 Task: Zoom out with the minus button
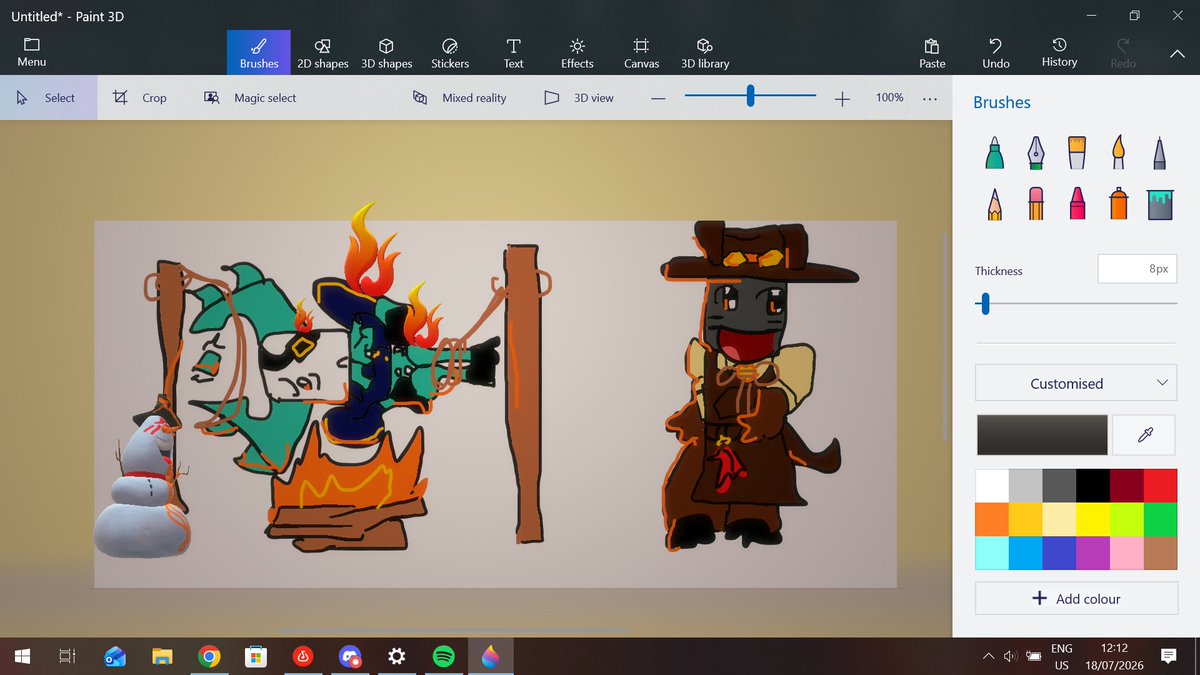point(658,98)
